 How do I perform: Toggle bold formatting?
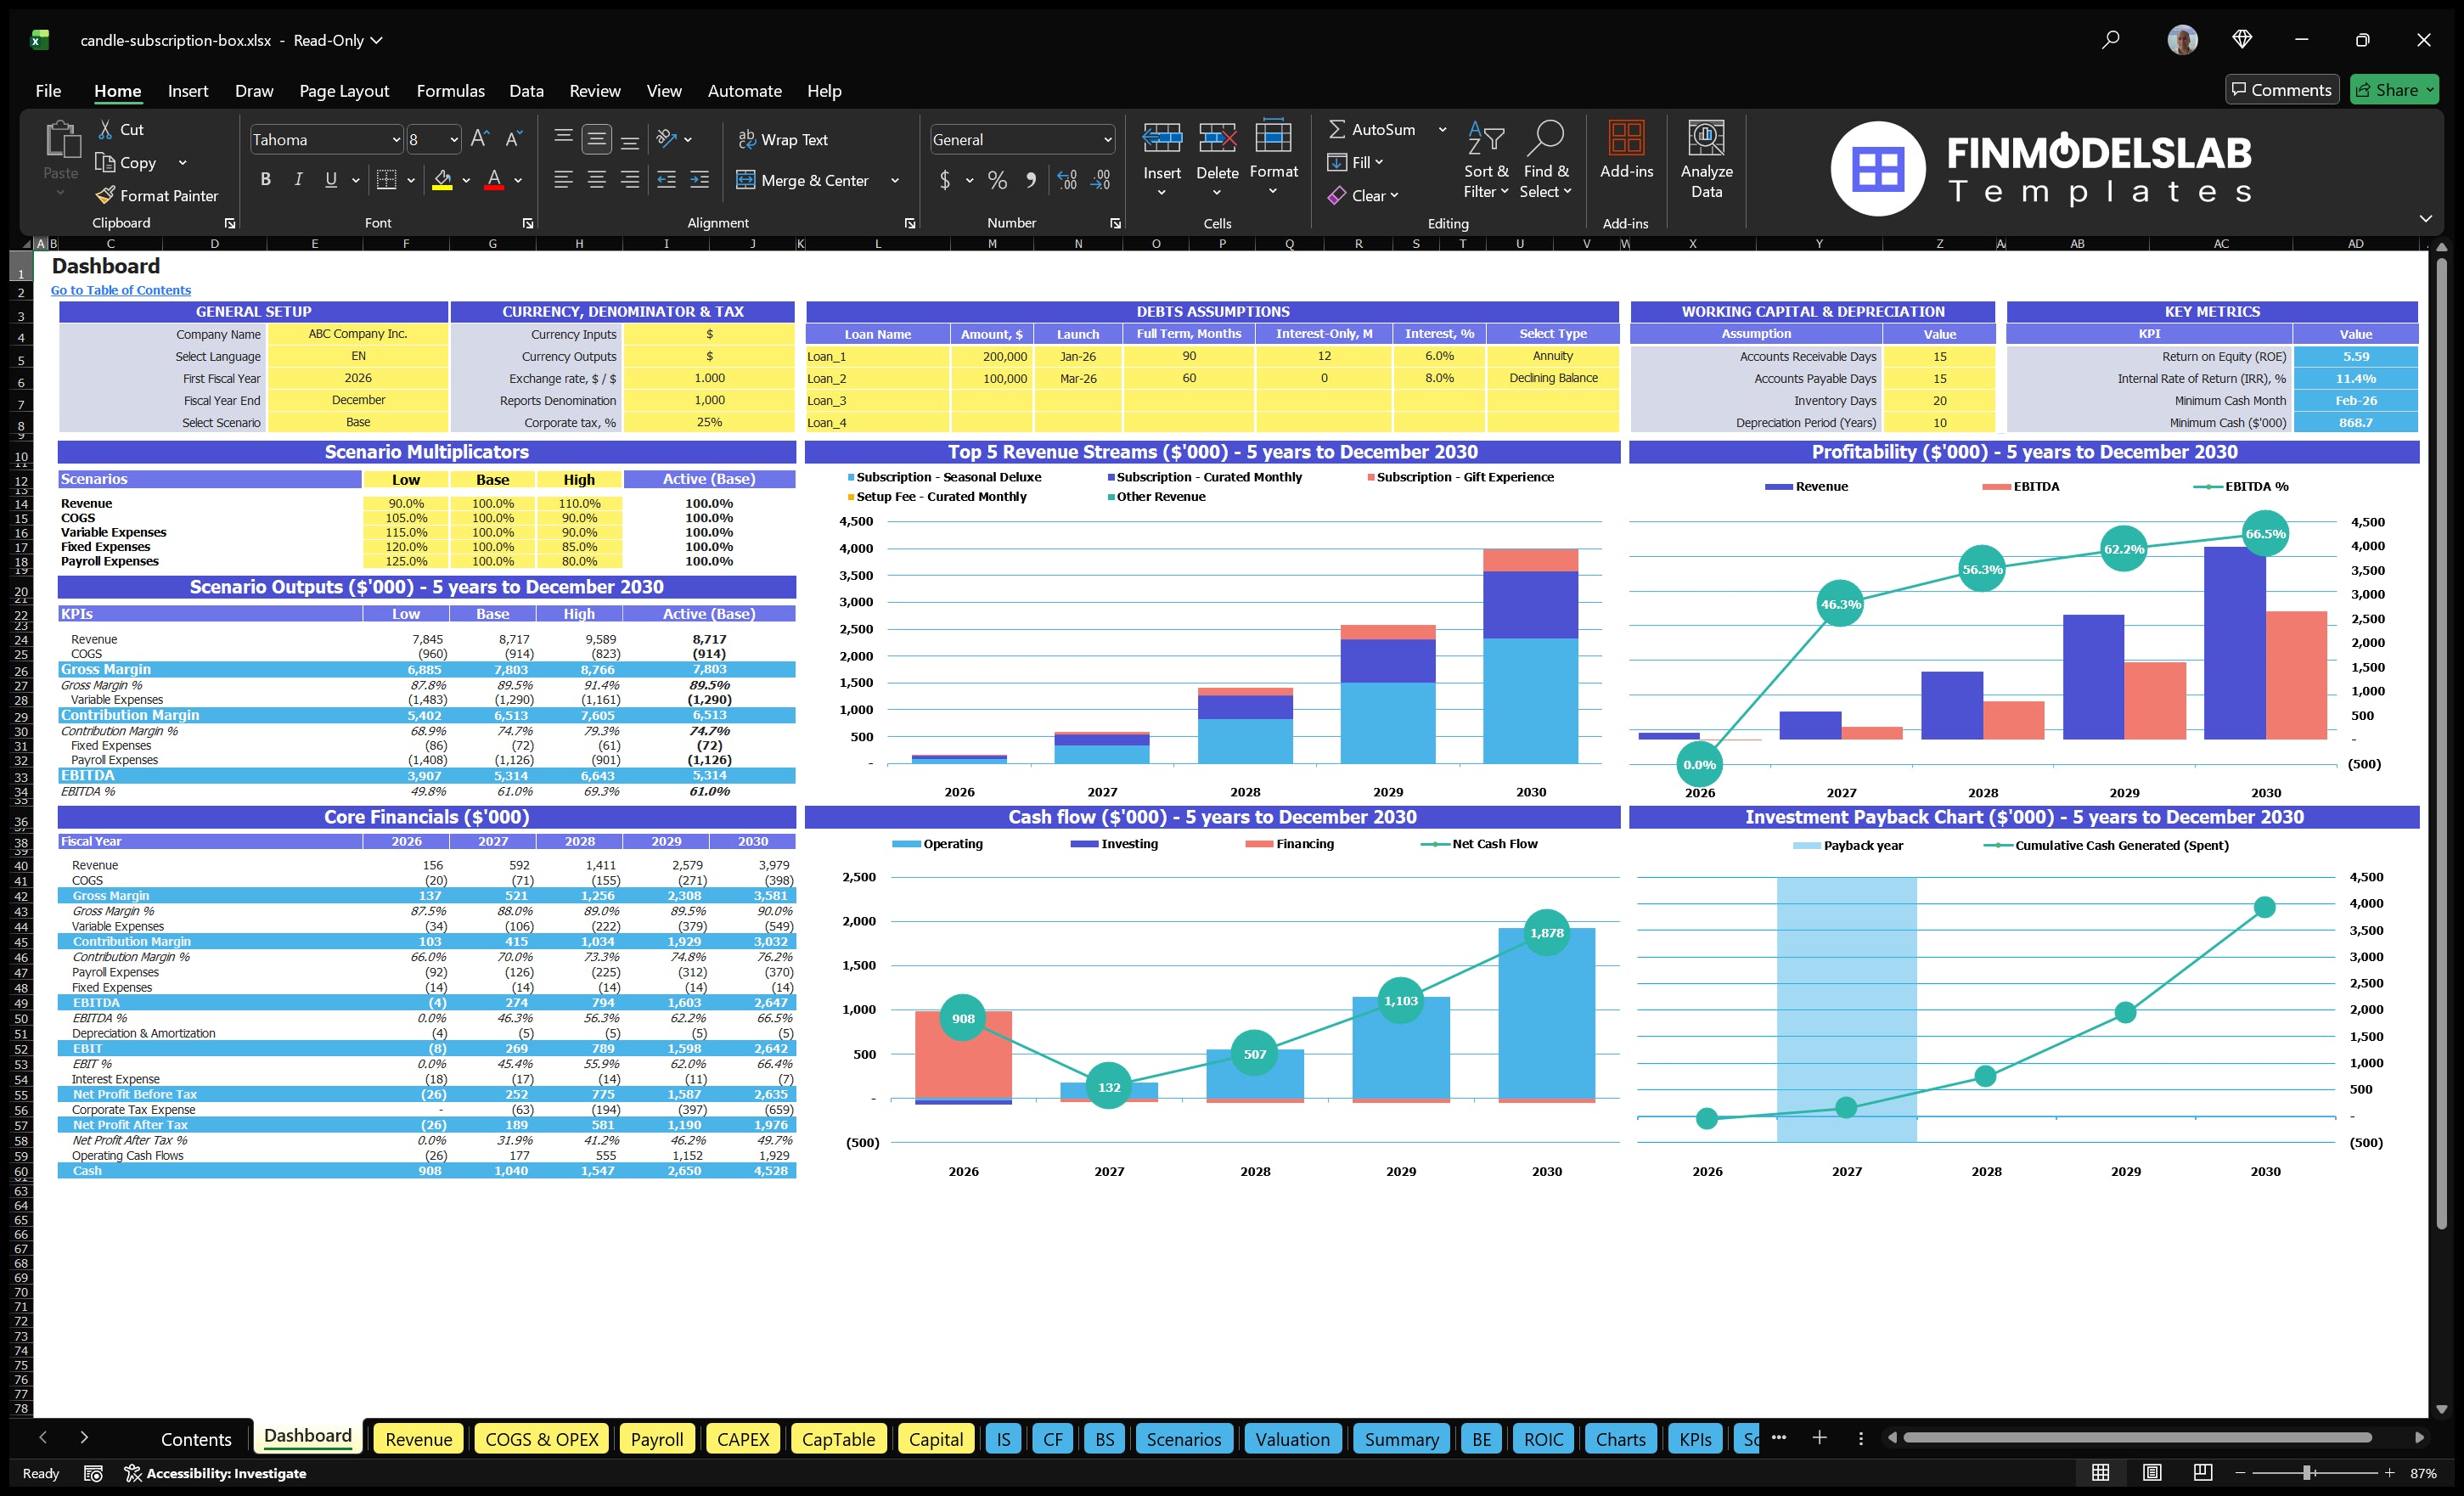265,179
